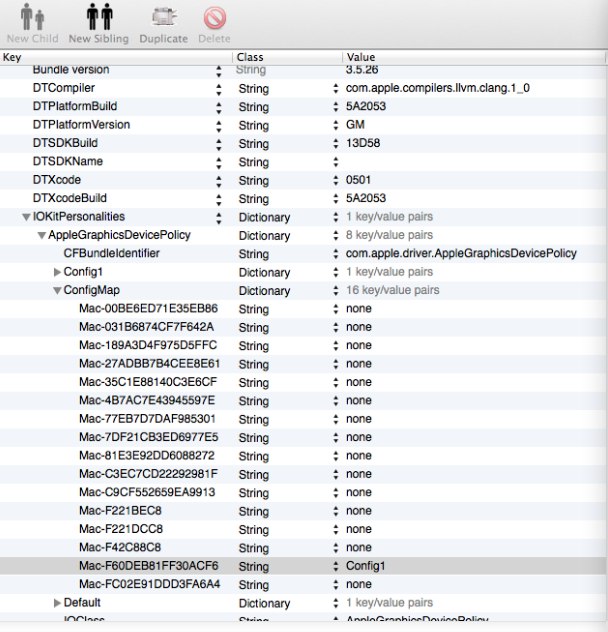
Task: Collapse the ConfigMap dictionary
Action: click(57, 291)
